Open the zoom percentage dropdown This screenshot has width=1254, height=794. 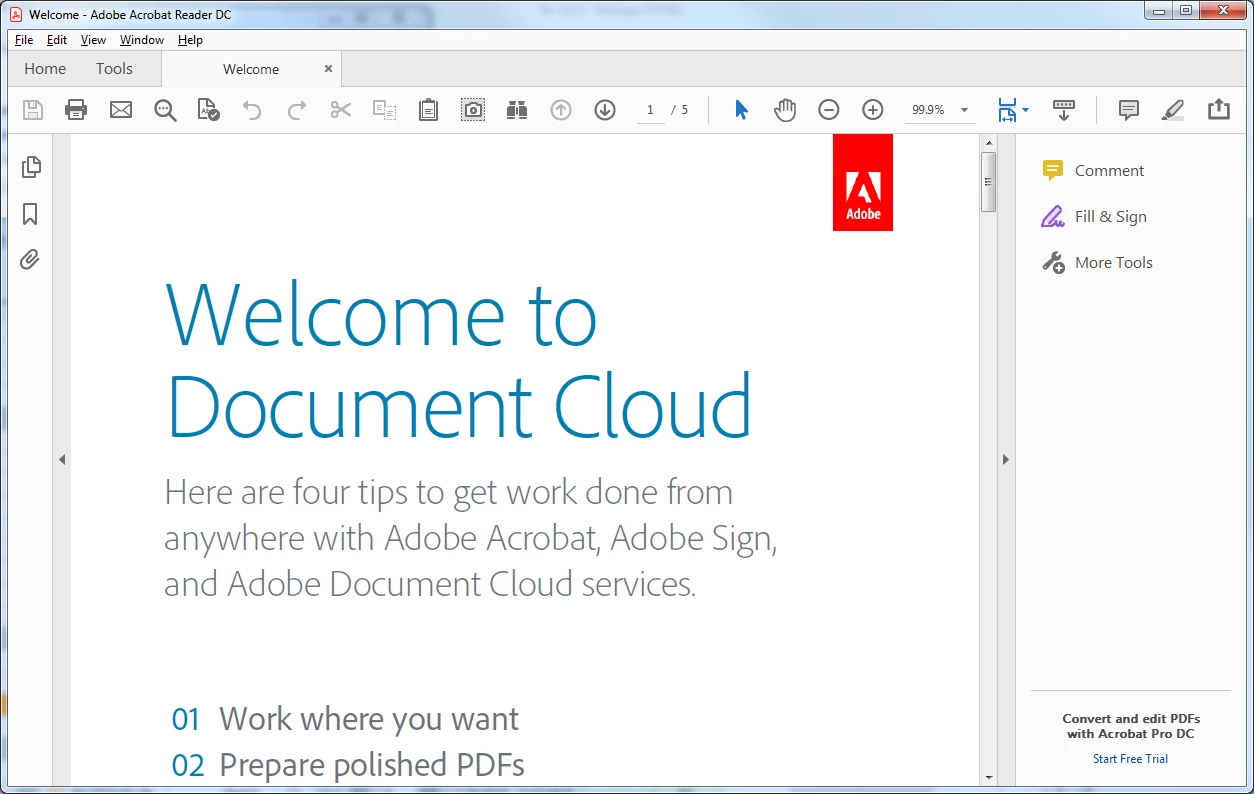click(x=964, y=110)
